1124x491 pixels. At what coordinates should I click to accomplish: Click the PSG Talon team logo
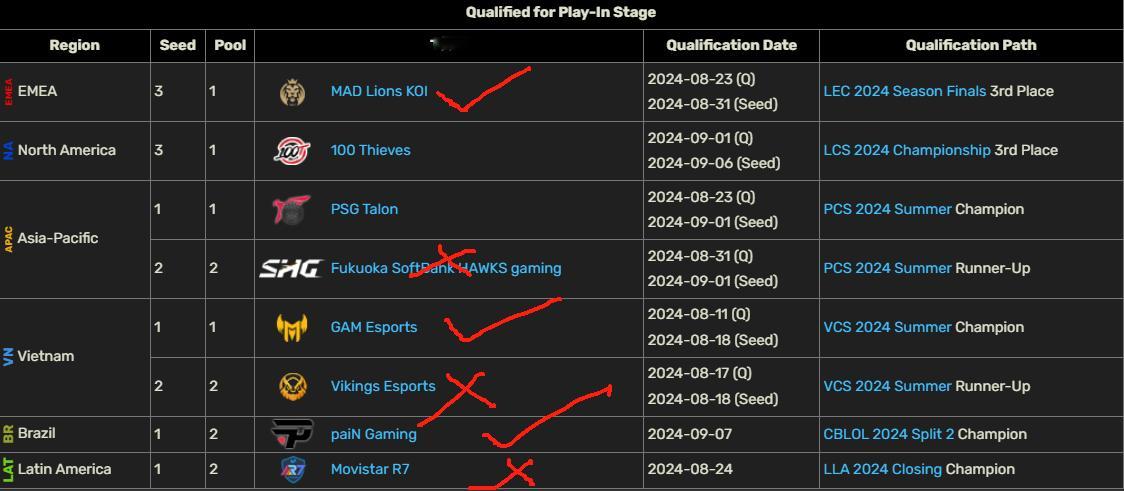291,209
